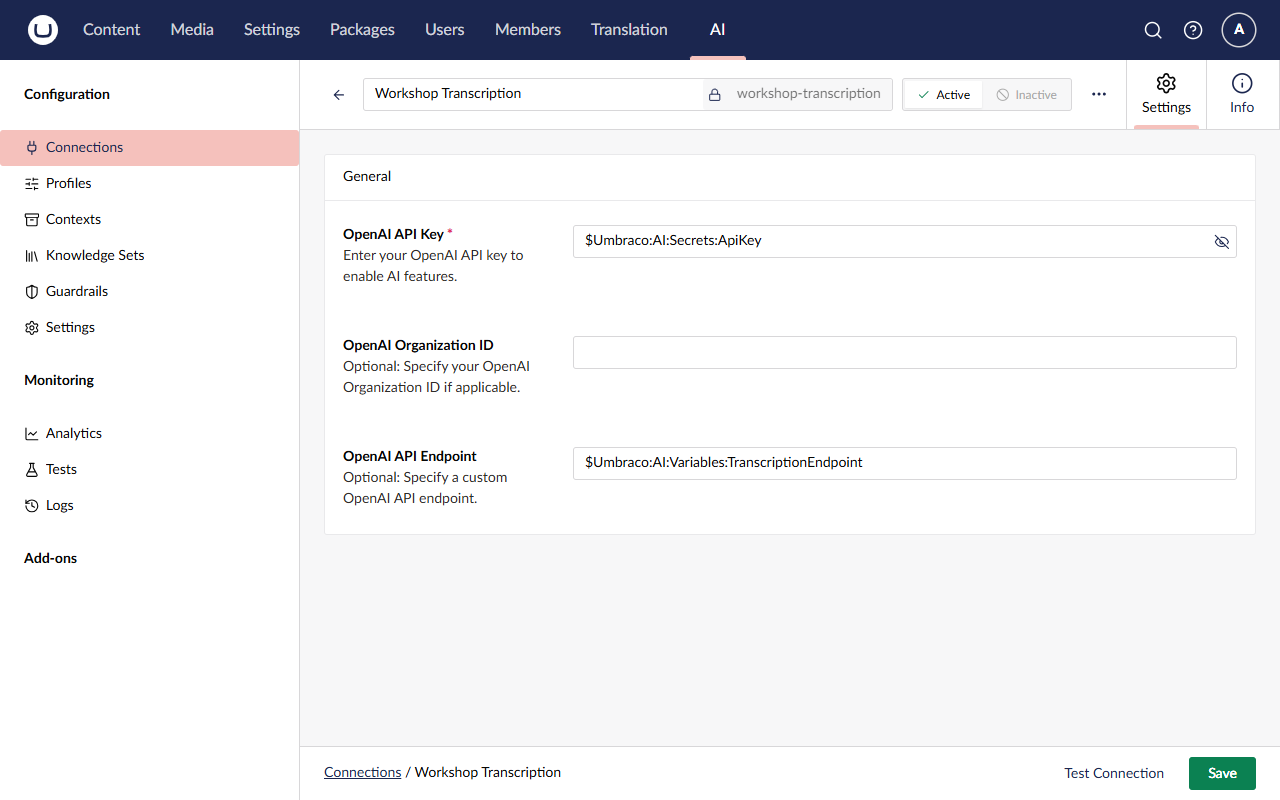Open the top navigation Settings section

[272, 30]
